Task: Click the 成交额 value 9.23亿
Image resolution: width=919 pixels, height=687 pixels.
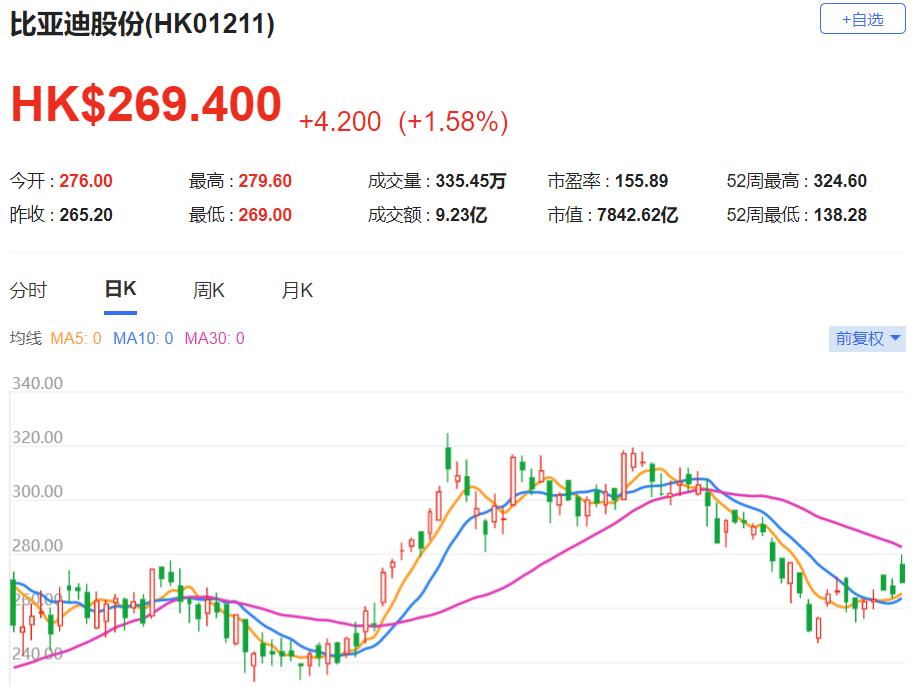Action: coord(461,215)
